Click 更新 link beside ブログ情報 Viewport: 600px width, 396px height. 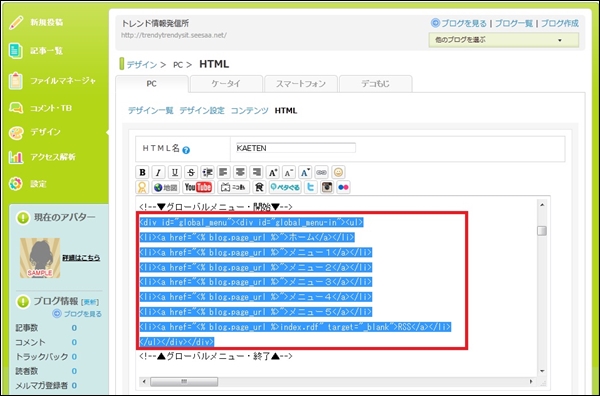pos(90,302)
